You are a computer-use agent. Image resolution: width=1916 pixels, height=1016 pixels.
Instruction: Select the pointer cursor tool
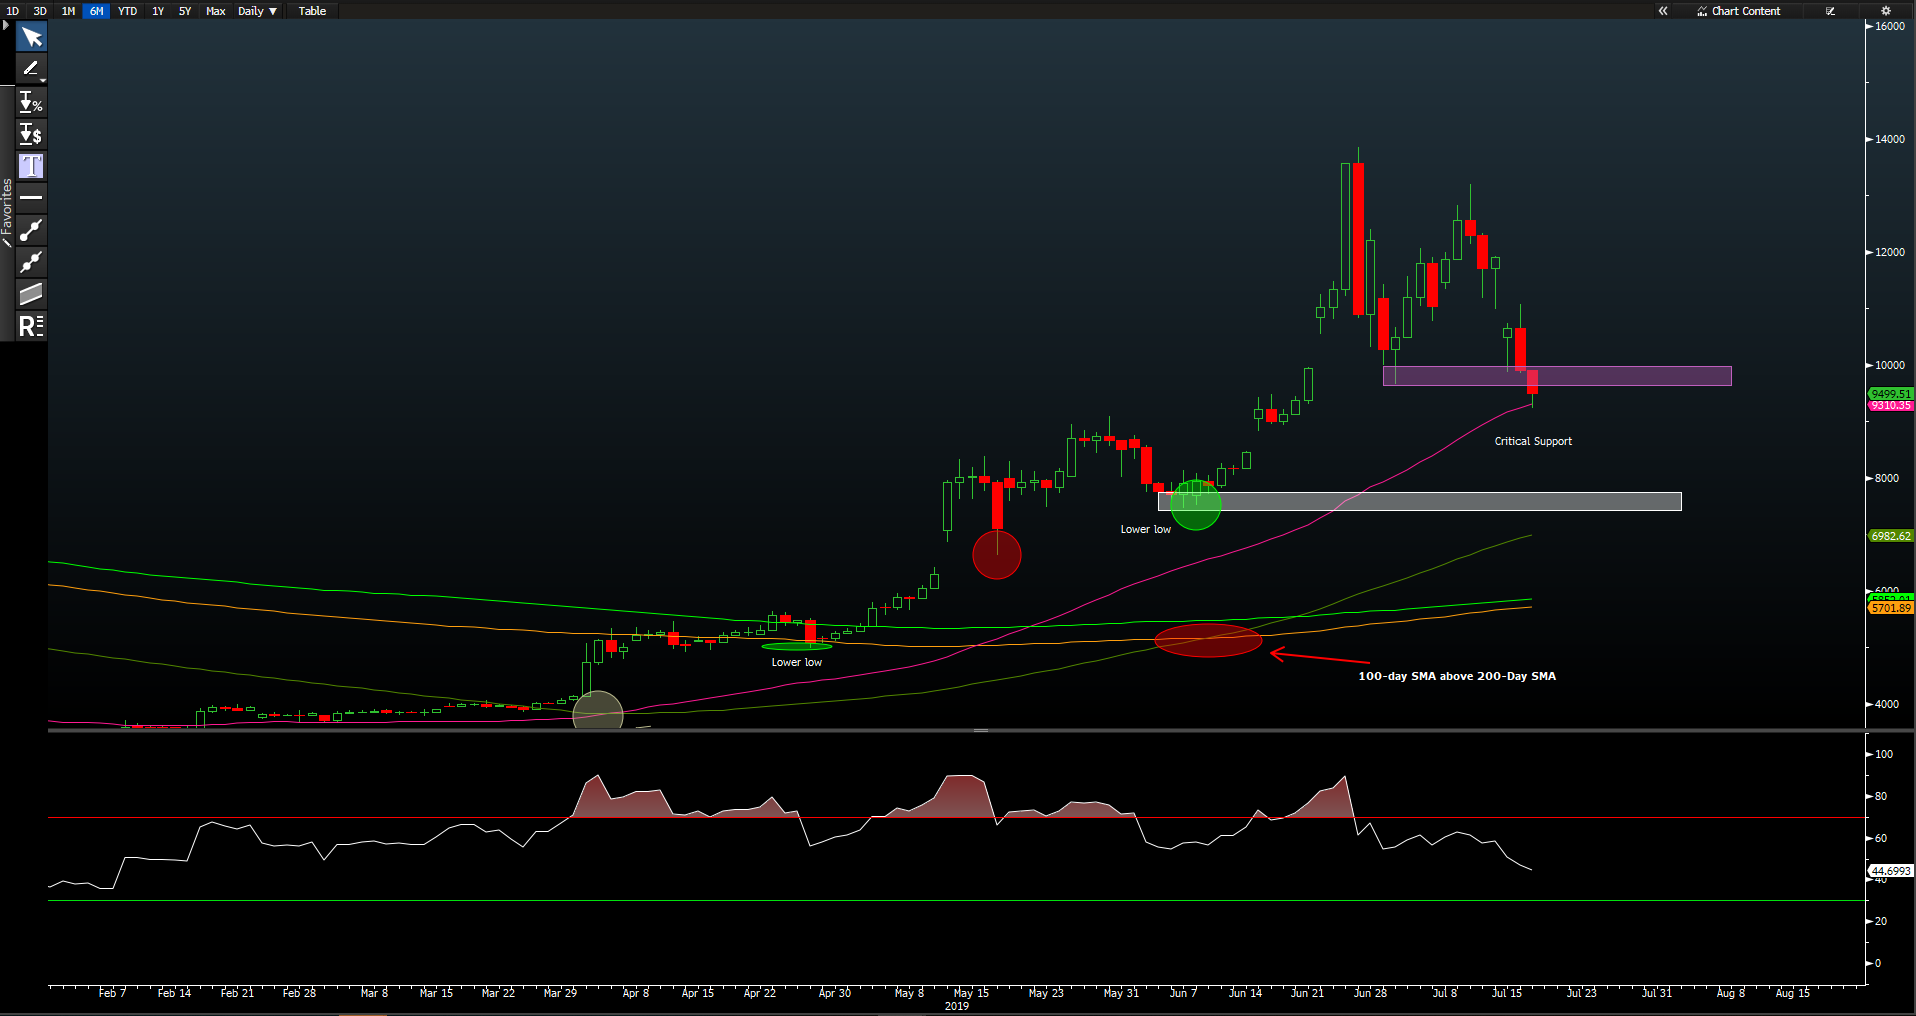pyautogui.click(x=31, y=38)
